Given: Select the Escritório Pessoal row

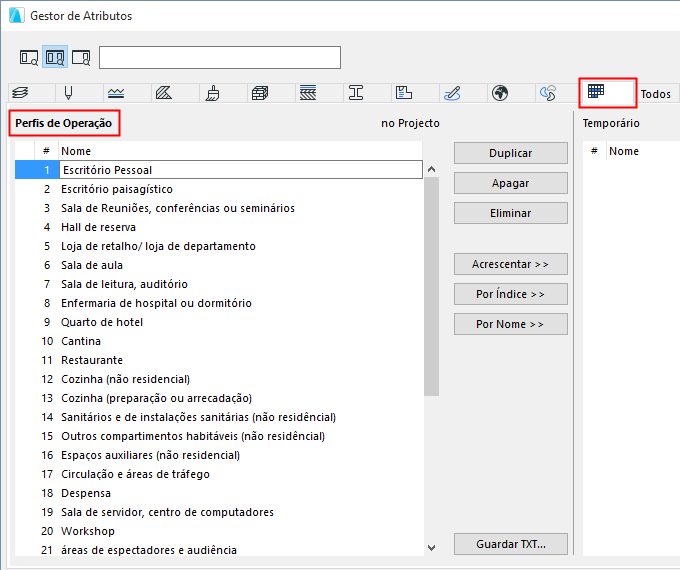Looking at the screenshot, I should click(x=219, y=170).
